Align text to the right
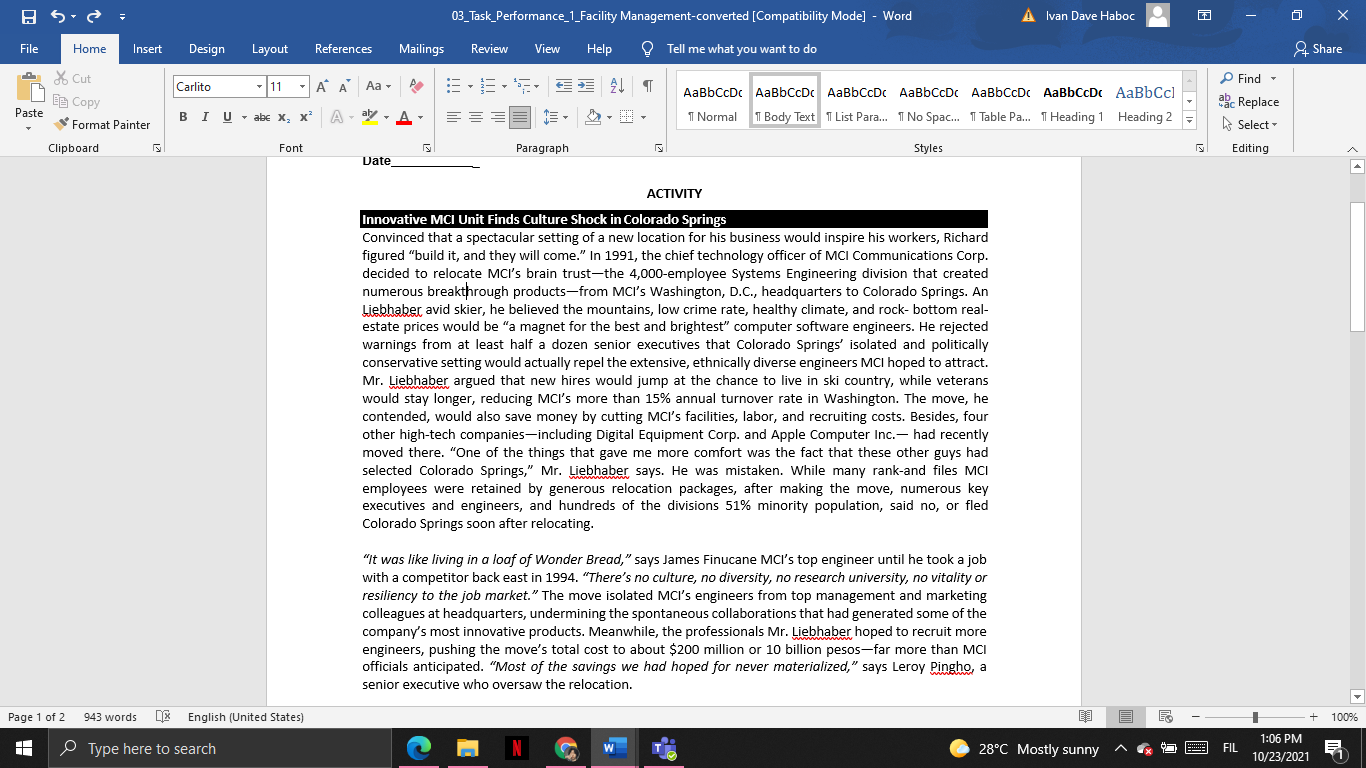The height and width of the screenshot is (768, 1366). pos(497,117)
